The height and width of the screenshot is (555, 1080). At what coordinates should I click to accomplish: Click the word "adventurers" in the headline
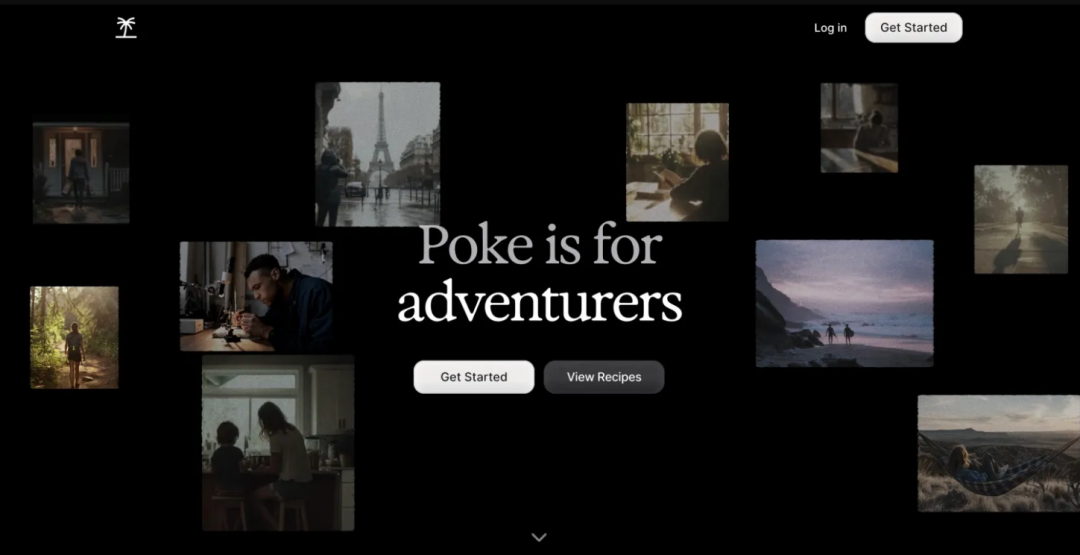(x=540, y=300)
